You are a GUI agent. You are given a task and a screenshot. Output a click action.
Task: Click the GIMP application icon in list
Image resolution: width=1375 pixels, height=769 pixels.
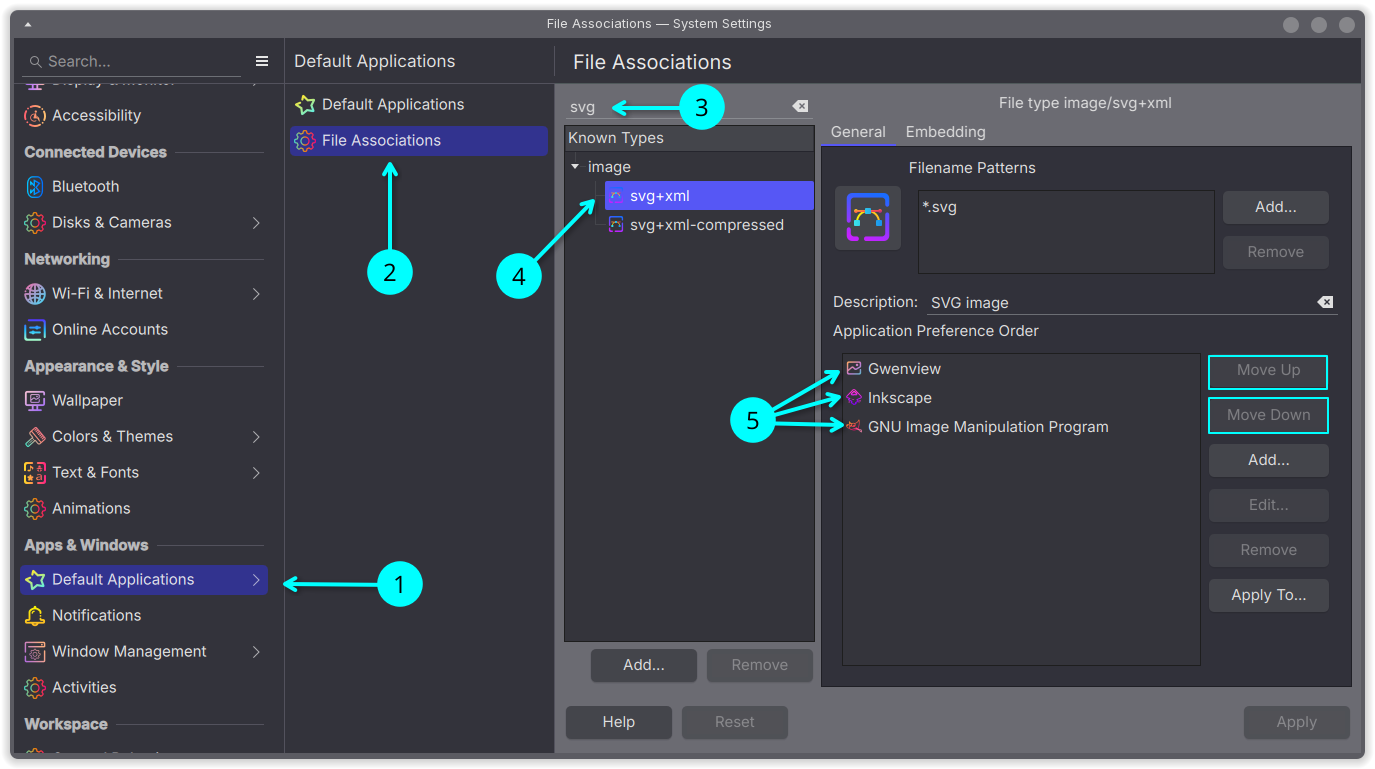pyautogui.click(x=854, y=427)
